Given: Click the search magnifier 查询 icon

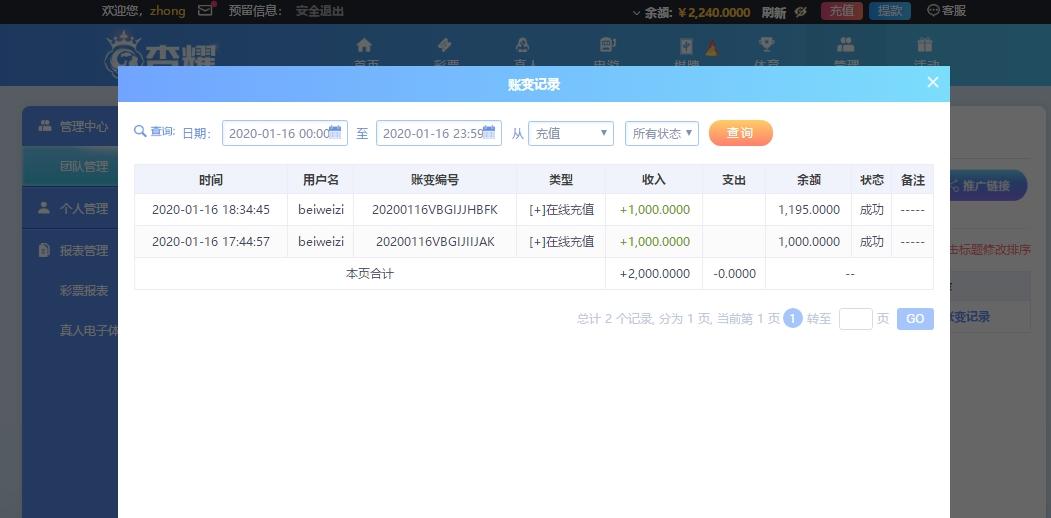Looking at the screenshot, I should click(140, 131).
